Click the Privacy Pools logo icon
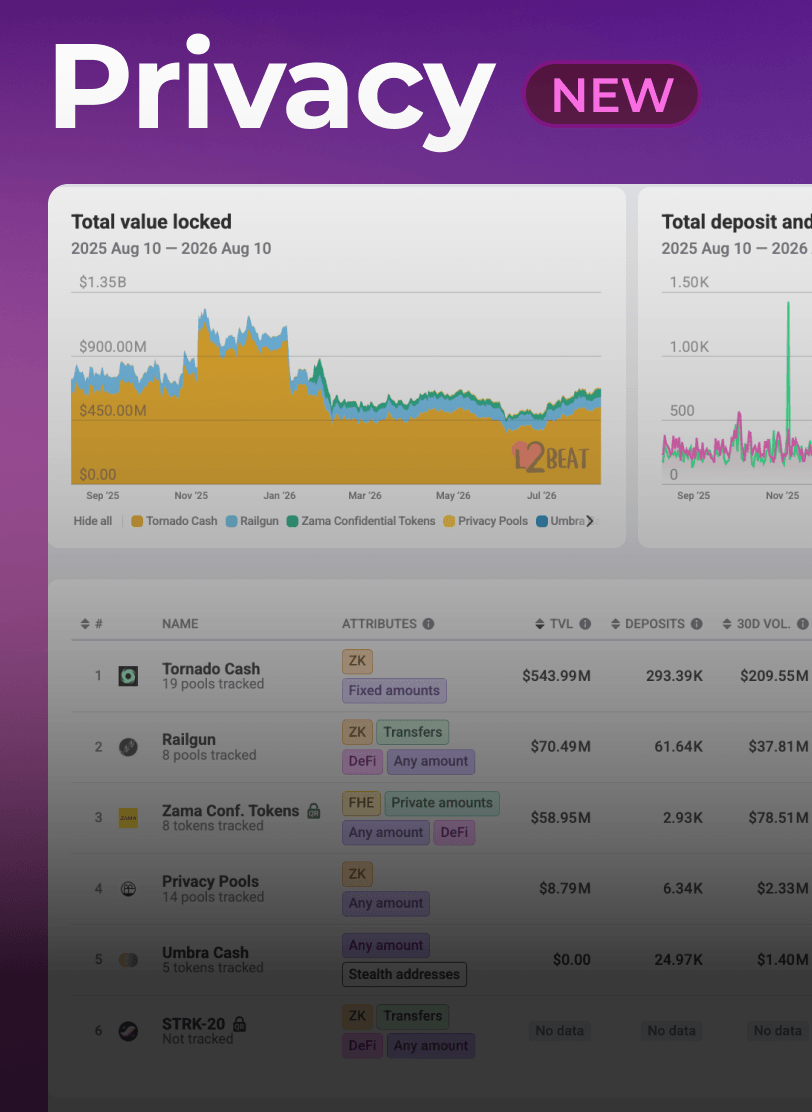The image size is (812, 1112). (x=128, y=889)
